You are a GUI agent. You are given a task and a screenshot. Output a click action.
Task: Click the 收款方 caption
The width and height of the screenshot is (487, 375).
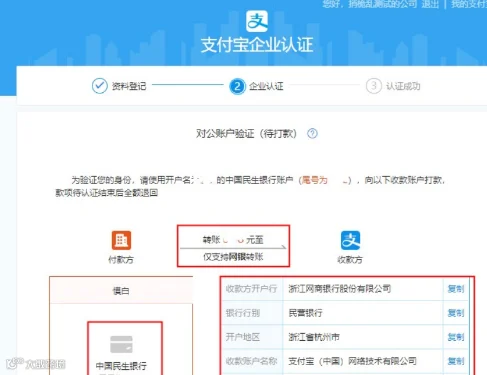[x=350, y=260]
